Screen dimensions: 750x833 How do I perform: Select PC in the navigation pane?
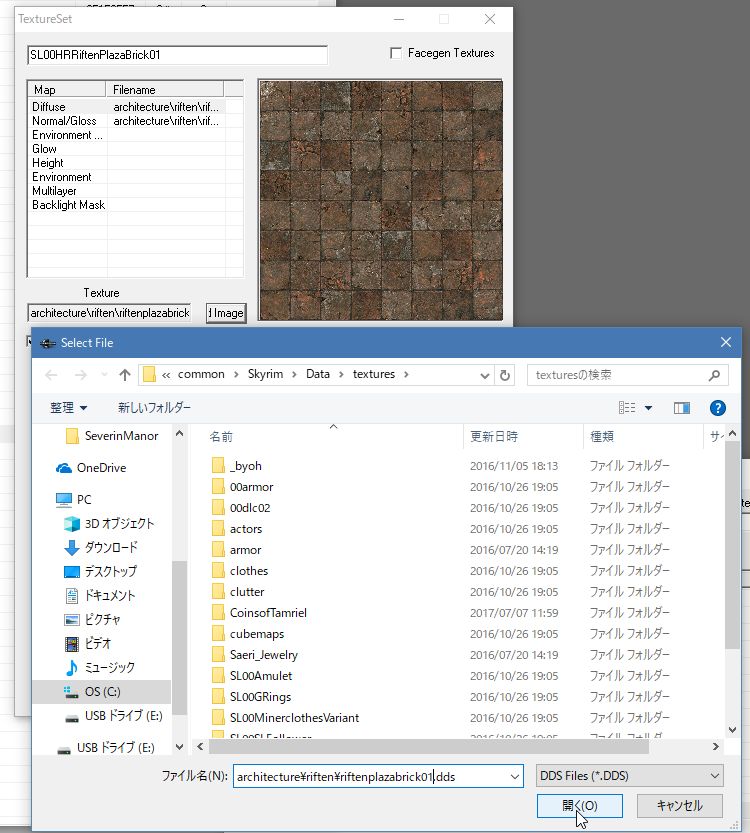(74, 499)
